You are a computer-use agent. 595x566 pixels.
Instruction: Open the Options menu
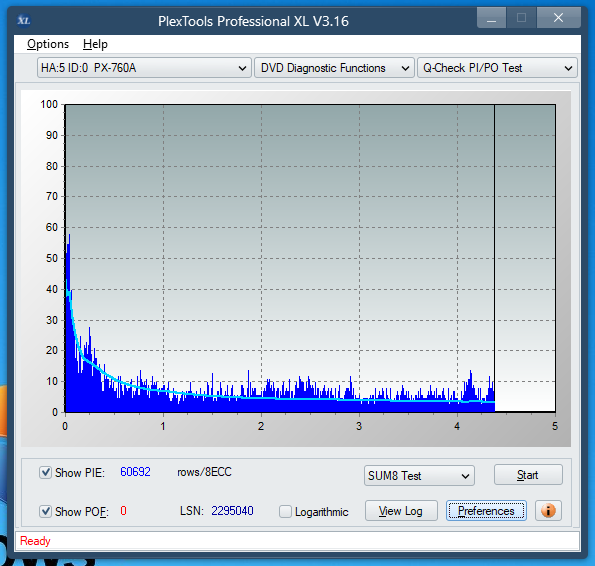(x=48, y=44)
